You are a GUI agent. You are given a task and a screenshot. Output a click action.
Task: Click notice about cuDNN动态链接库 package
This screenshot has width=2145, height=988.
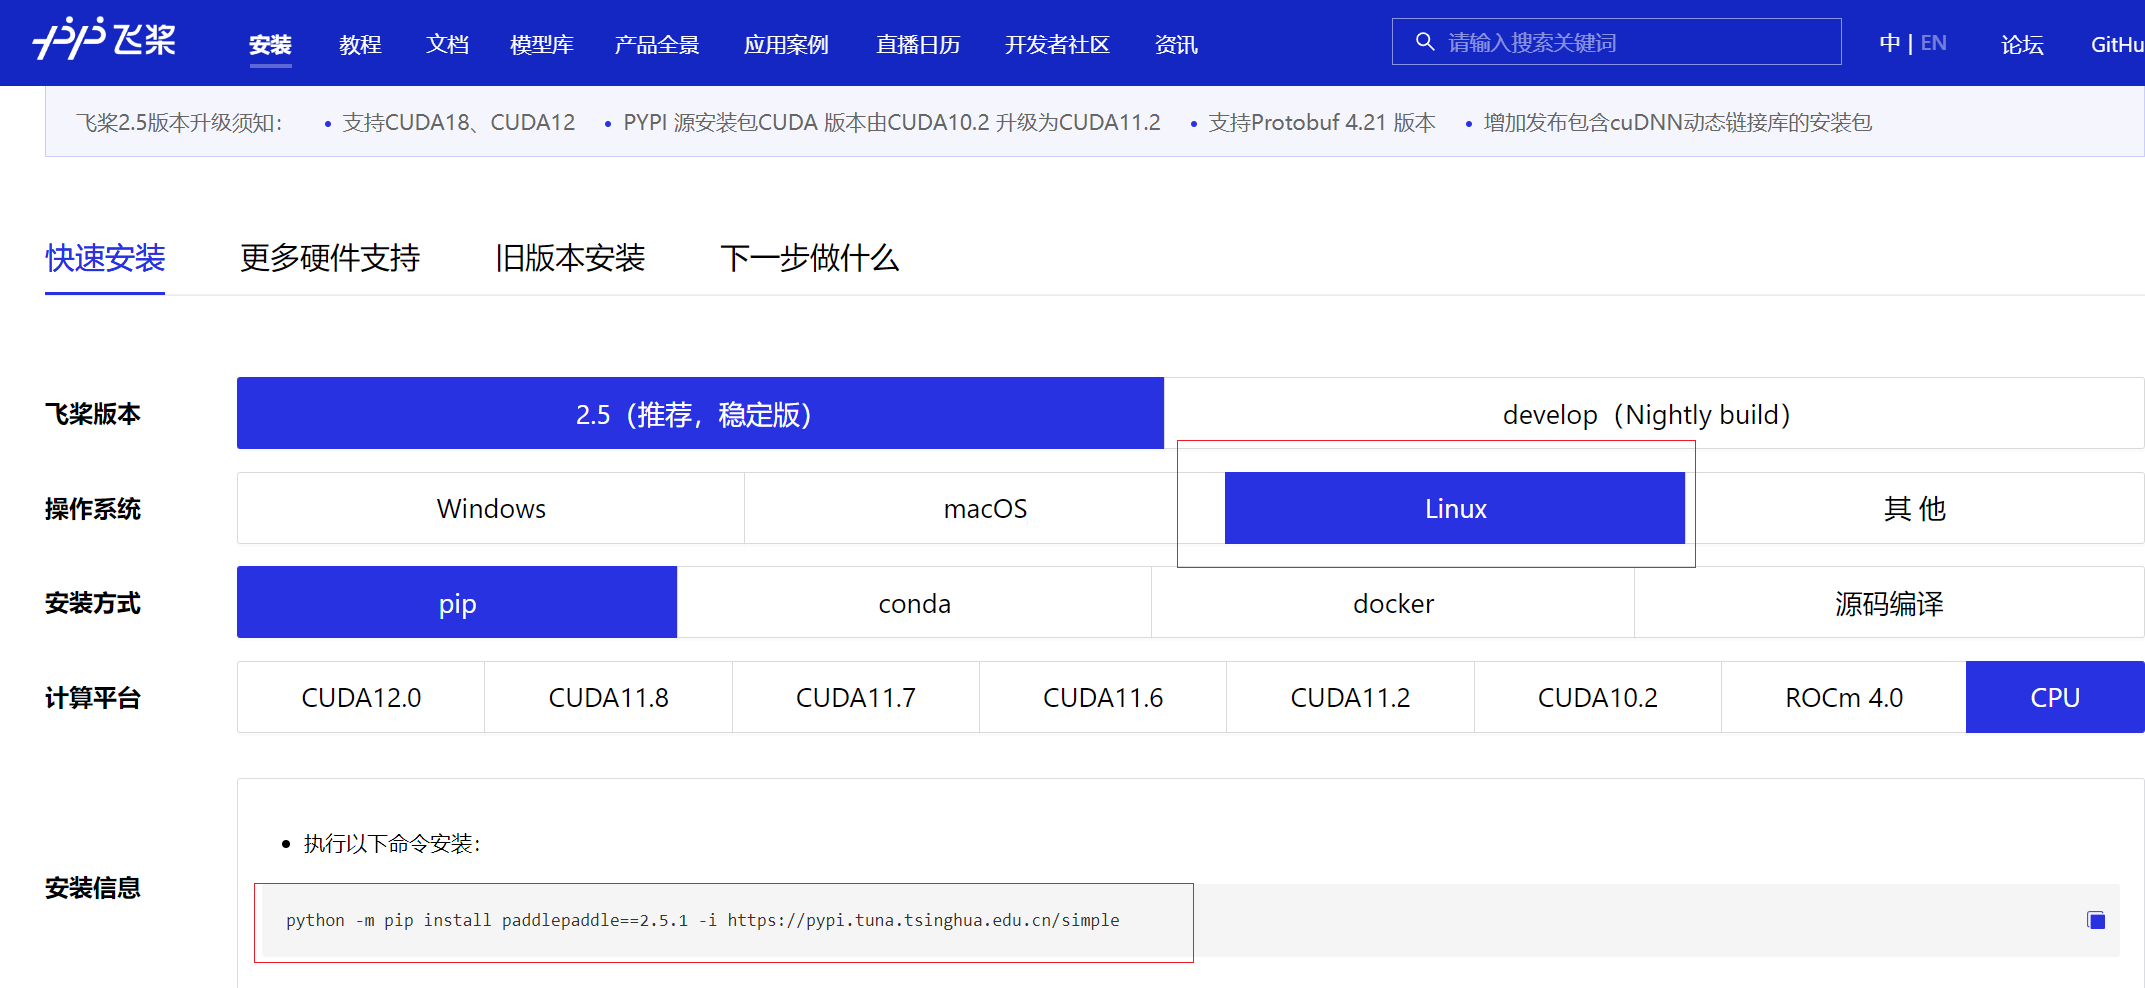pyautogui.click(x=1678, y=122)
